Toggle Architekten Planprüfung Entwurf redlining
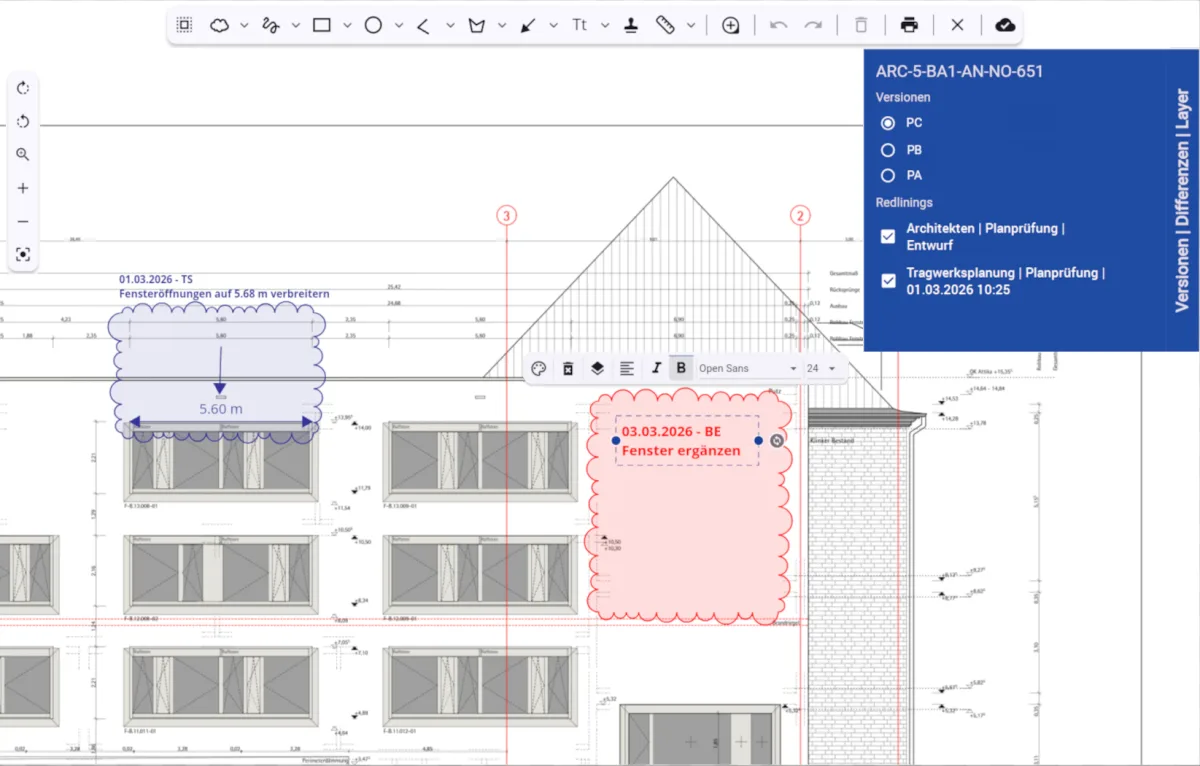 tap(887, 236)
